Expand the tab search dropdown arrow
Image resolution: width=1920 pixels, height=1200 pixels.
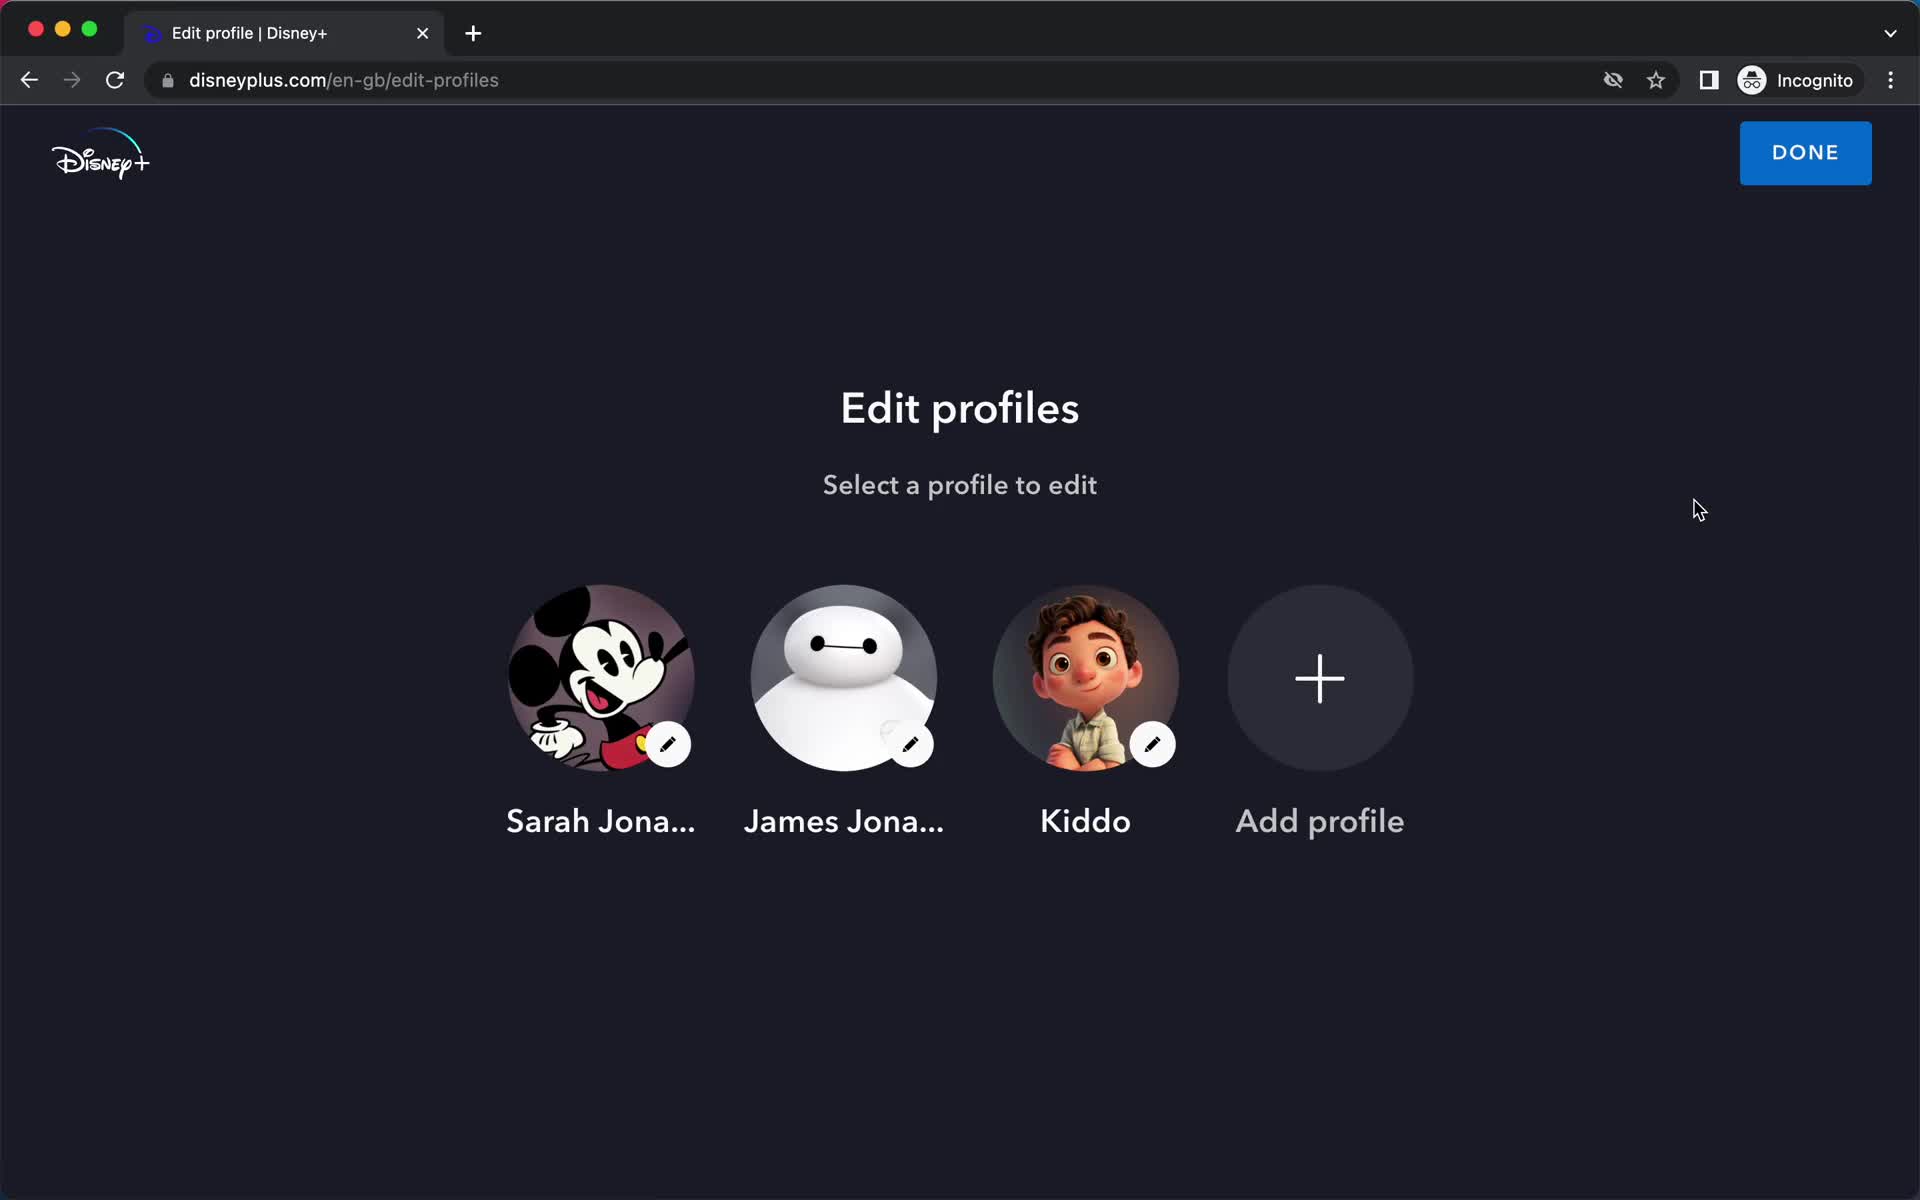tap(1890, 33)
